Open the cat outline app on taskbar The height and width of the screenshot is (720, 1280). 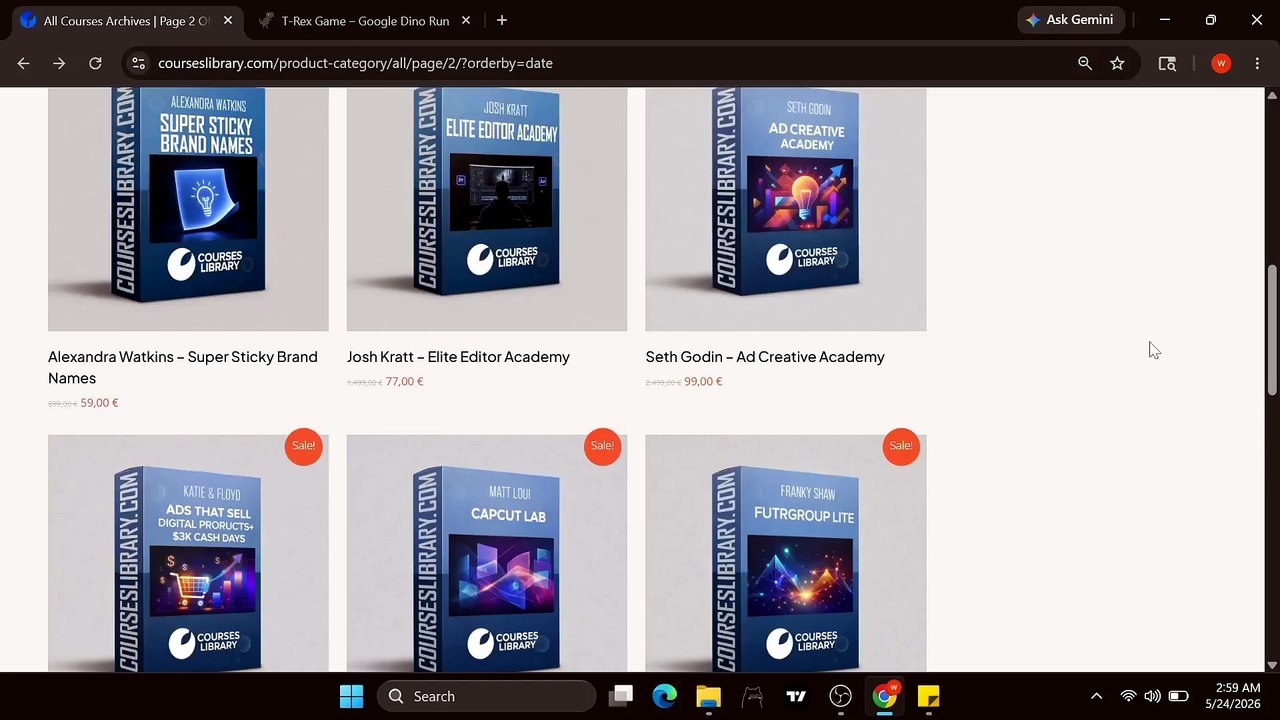pos(752,696)
